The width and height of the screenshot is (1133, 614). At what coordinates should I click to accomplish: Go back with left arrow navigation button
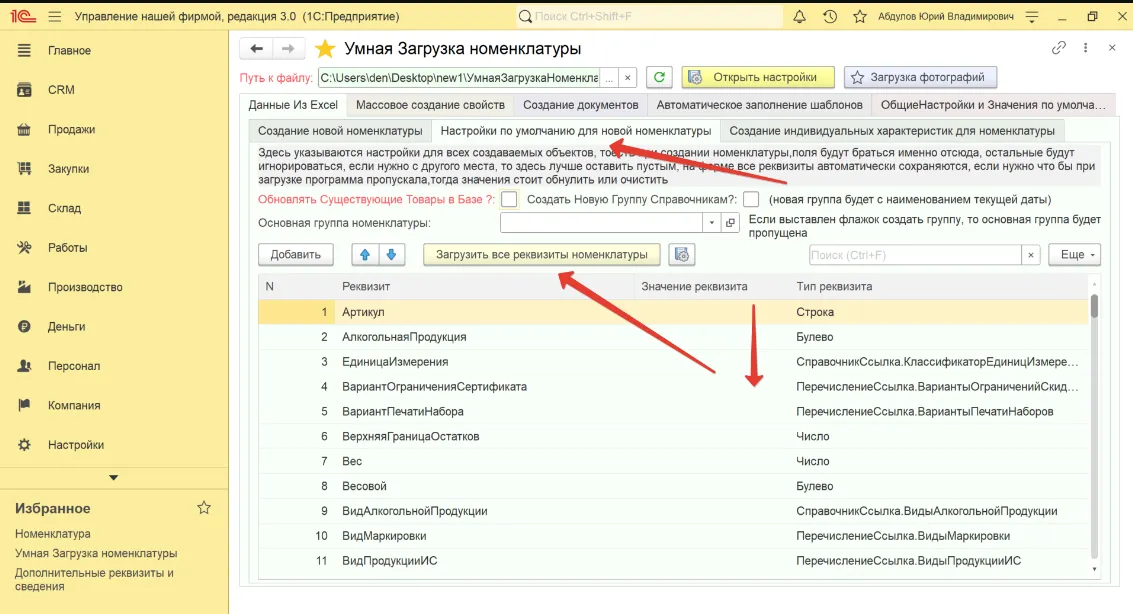(x=257, y=49)
